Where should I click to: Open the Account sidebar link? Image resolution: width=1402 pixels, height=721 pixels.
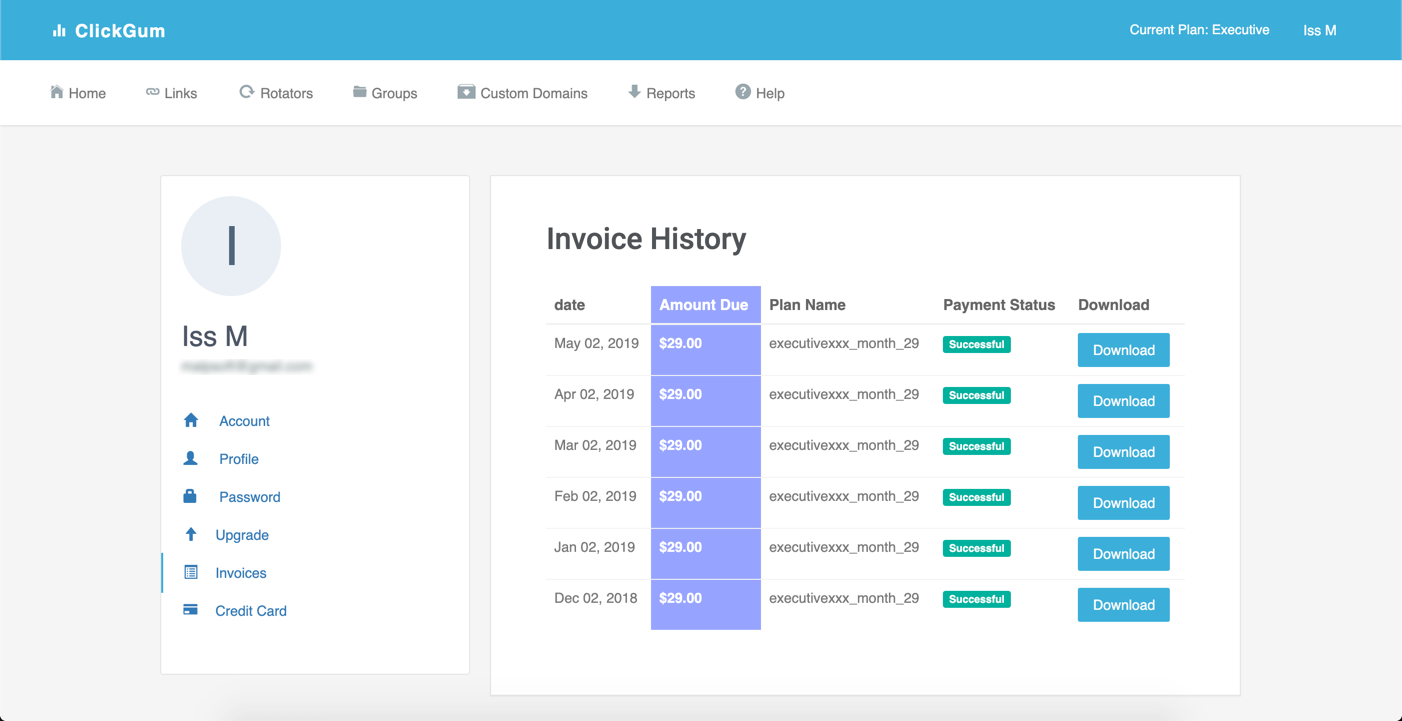tap(245, 421)
